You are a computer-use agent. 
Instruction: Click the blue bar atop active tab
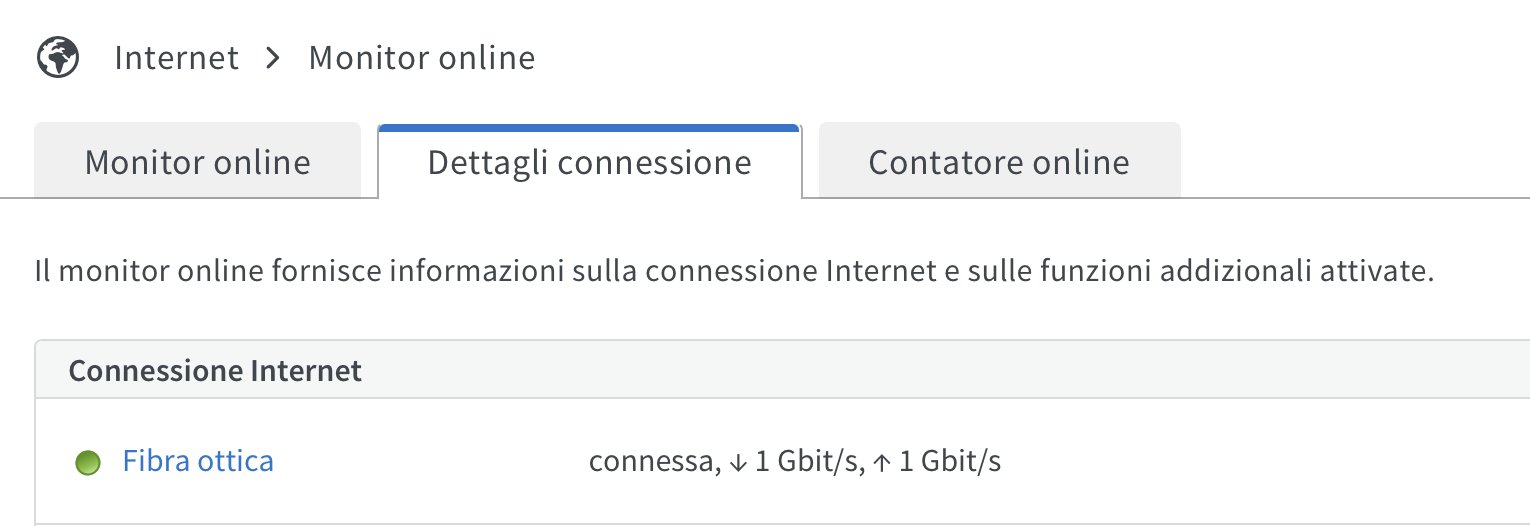(x=589, y=127)
